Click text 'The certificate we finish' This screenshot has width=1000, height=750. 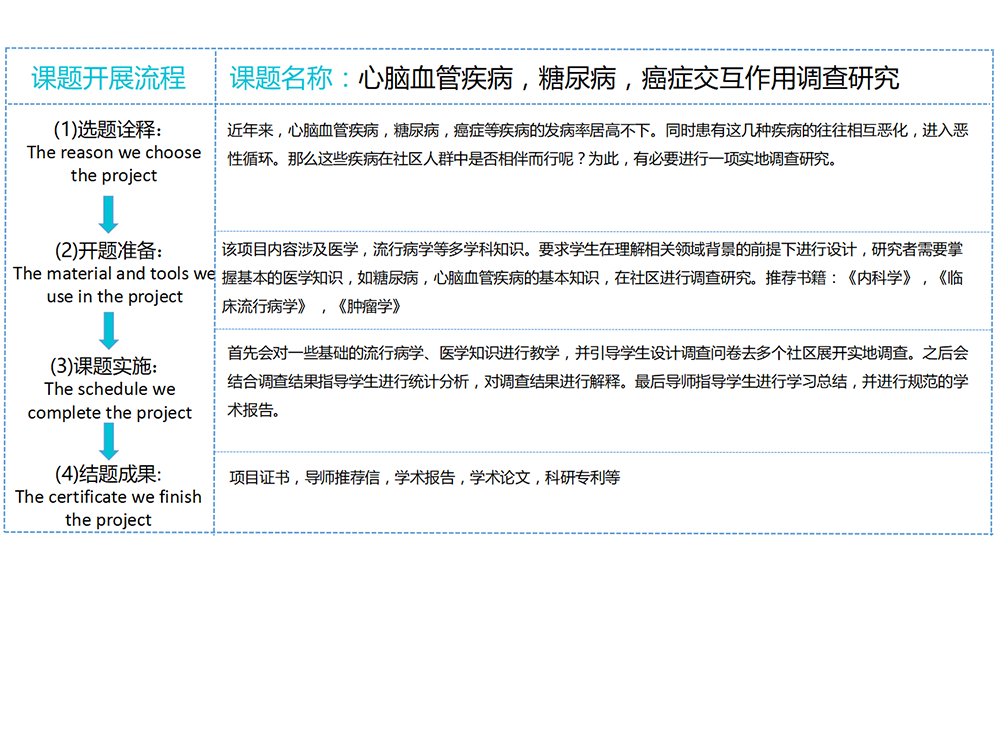(x=108, y=497)
